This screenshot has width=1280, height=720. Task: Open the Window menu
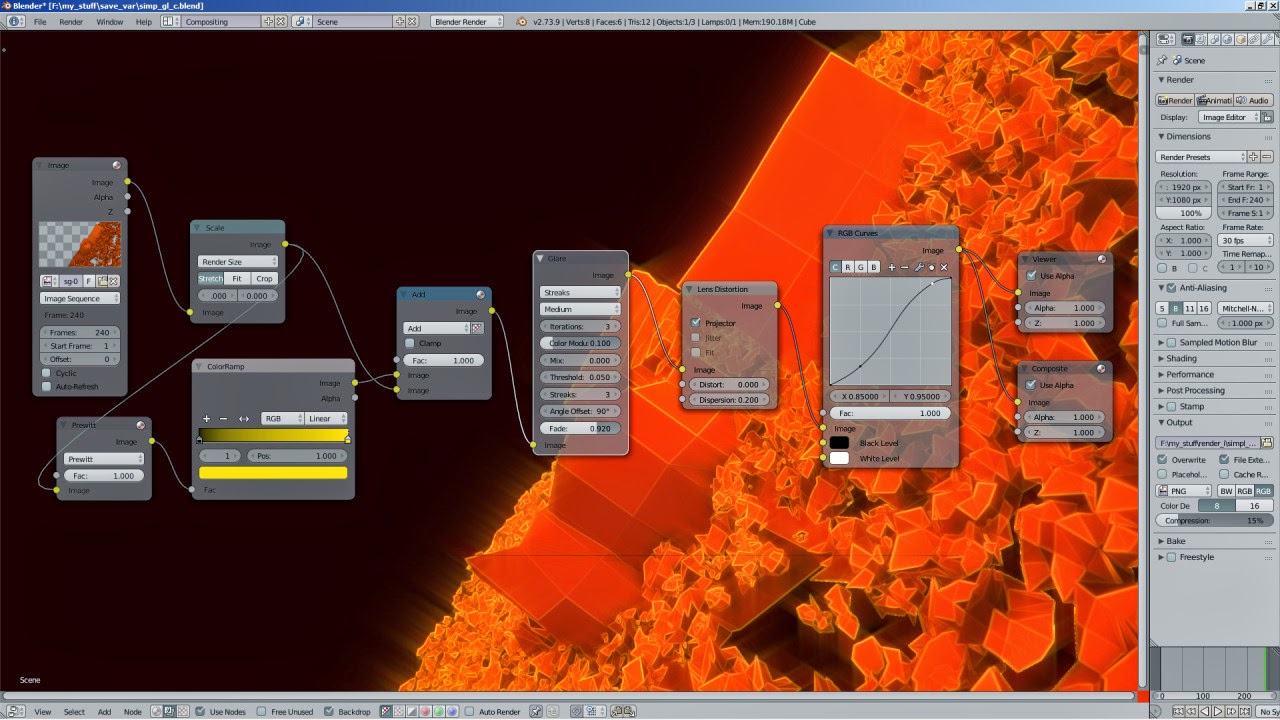110,21
